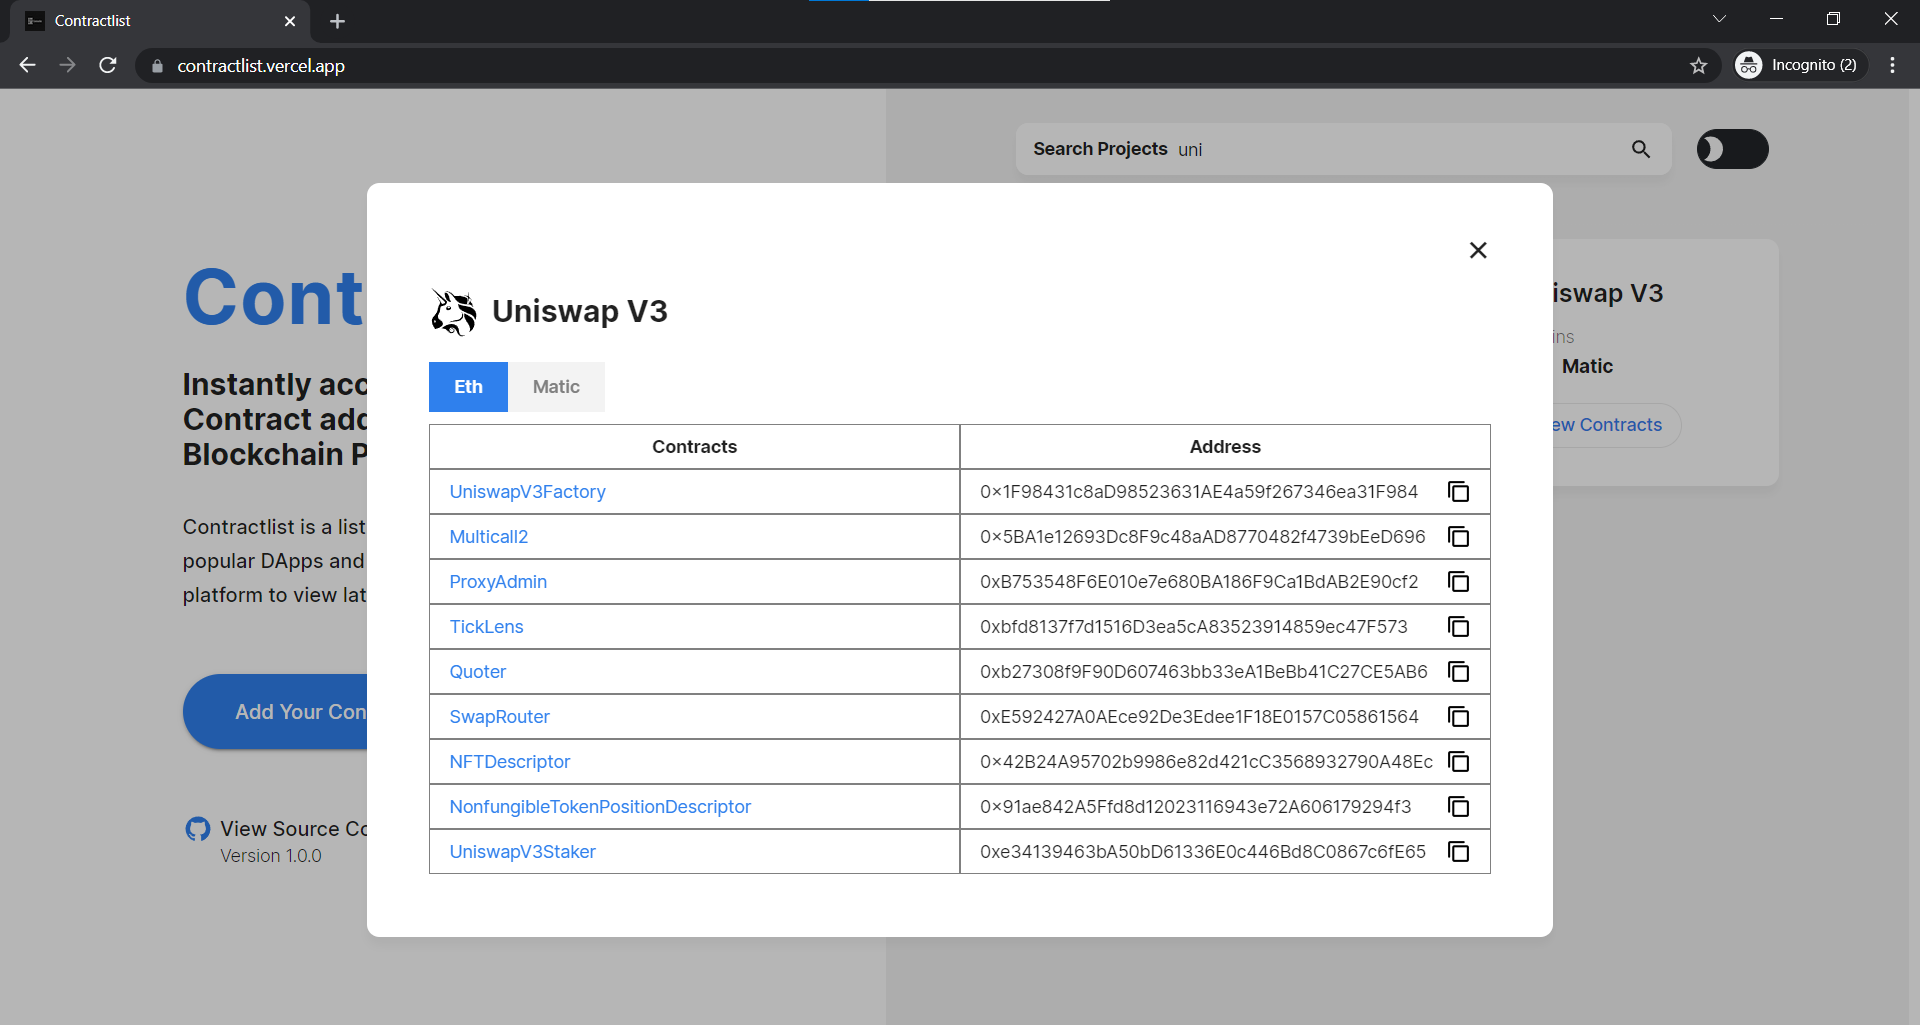This screenshot has height=1025, width=1920.
Task: Open the View Source Code link
Action: pyautogui.click(x=293, y=829)
